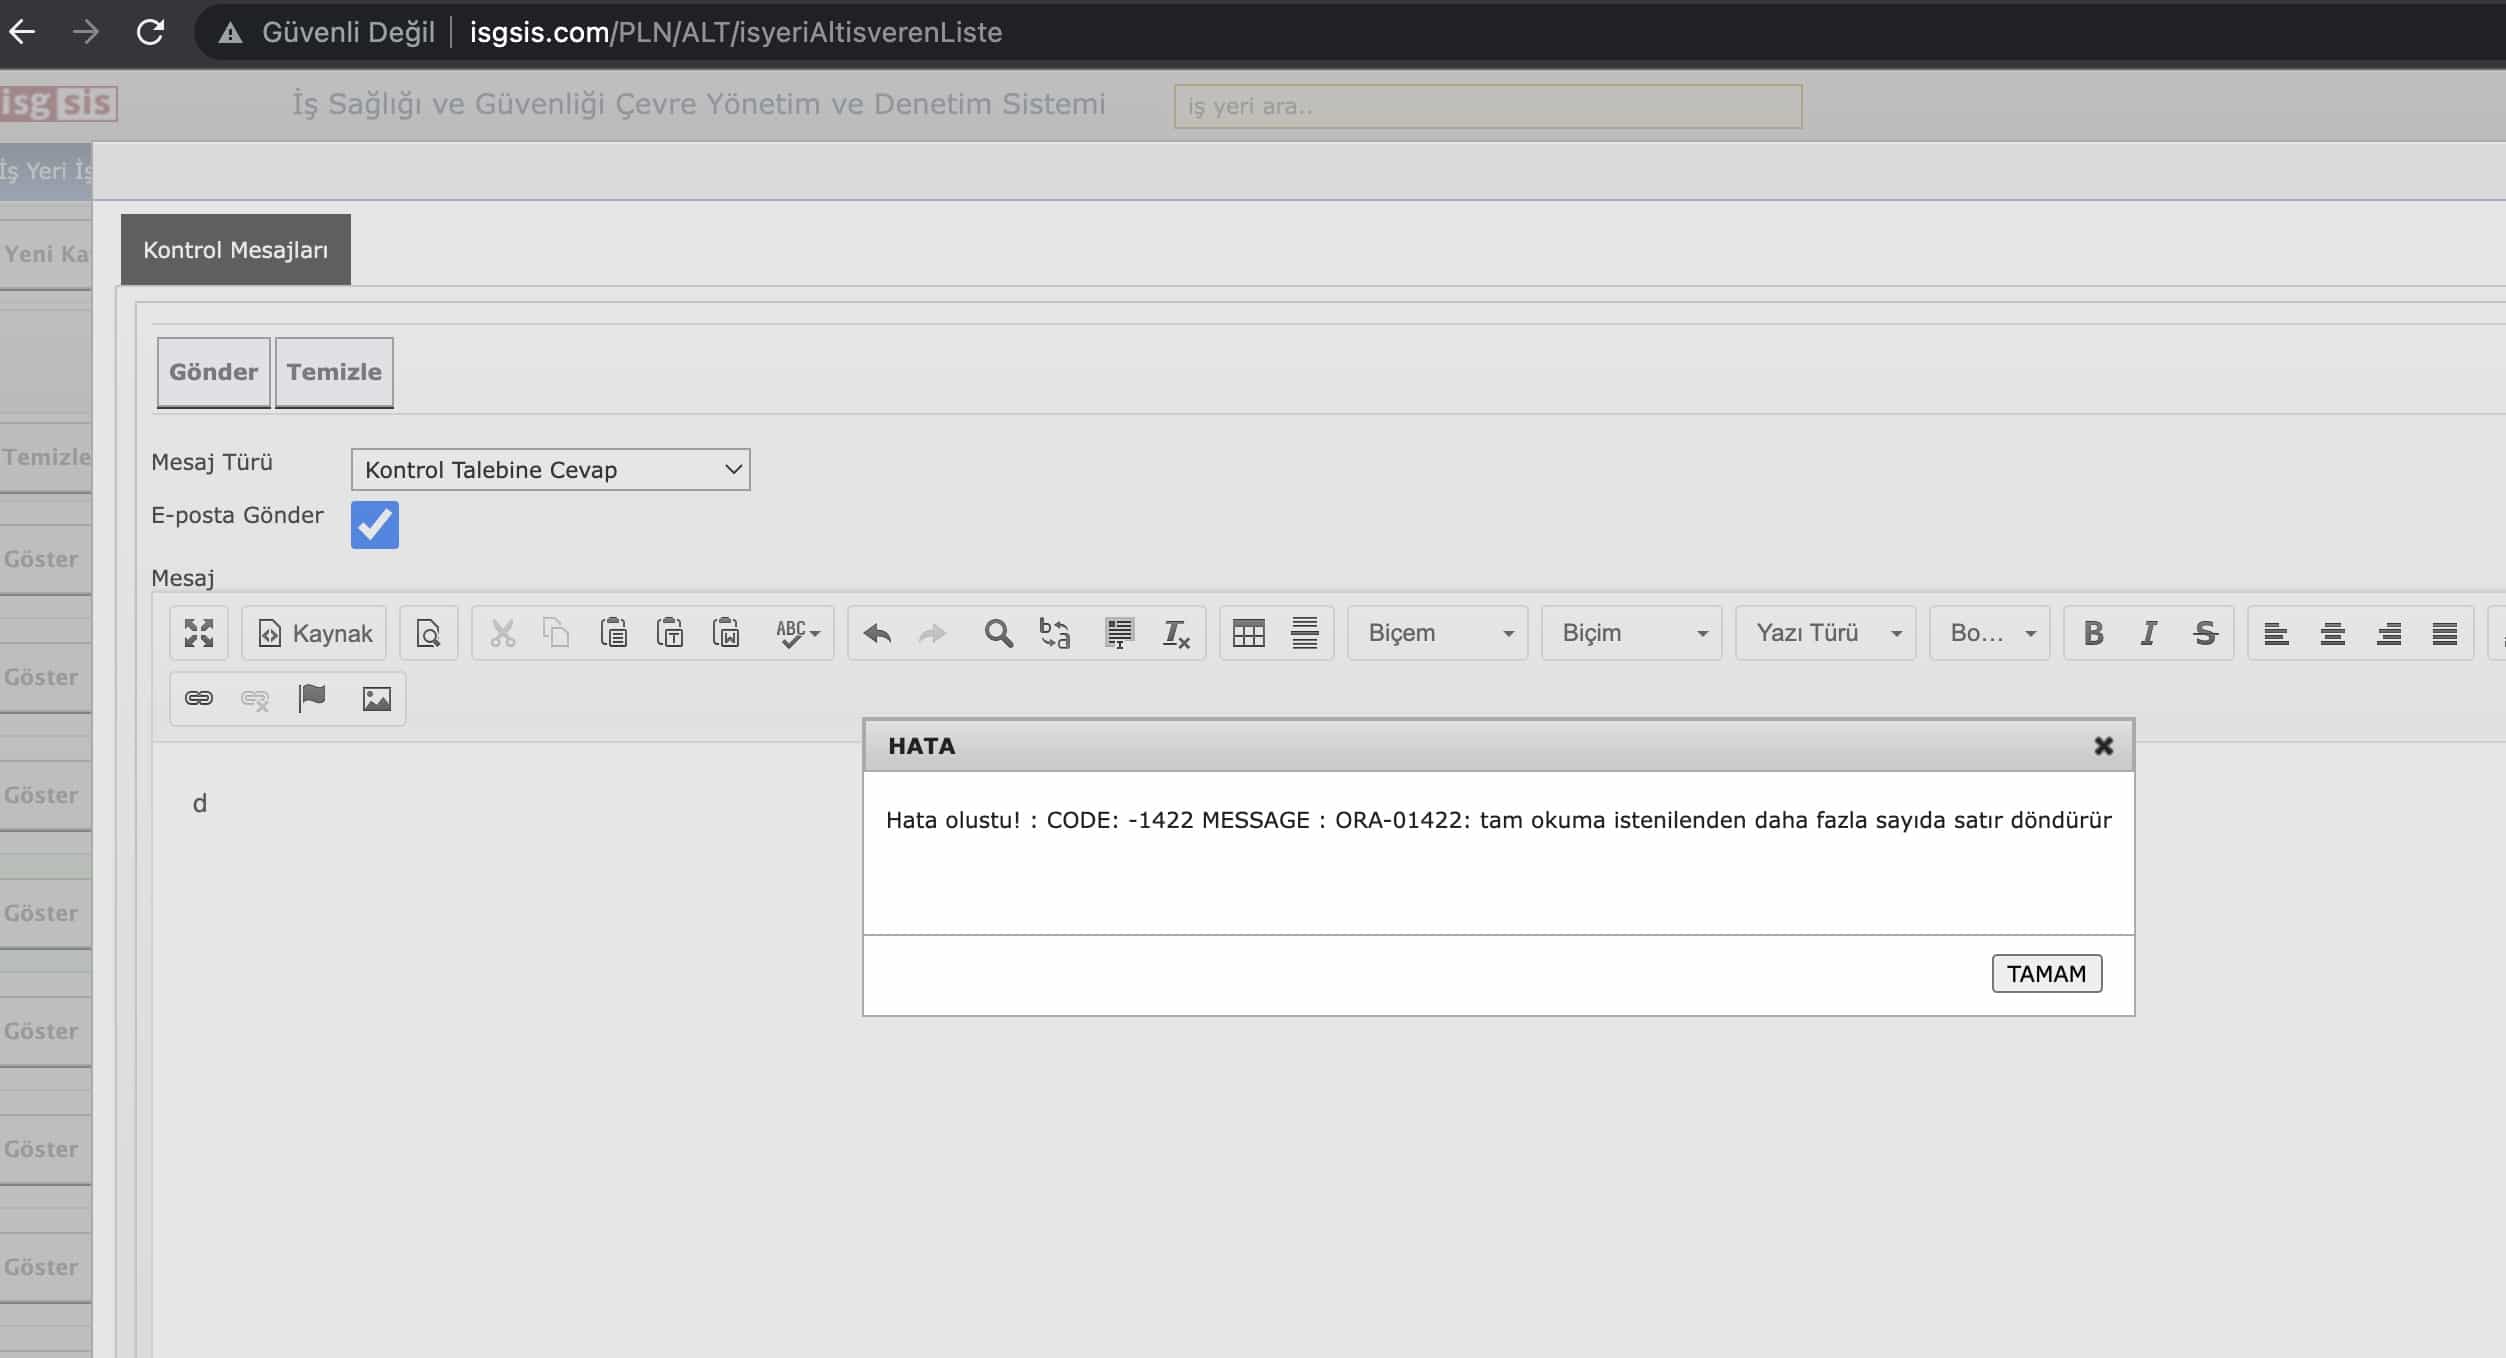
Task: Click the Kaynak source view button
Action: [314, 633]
